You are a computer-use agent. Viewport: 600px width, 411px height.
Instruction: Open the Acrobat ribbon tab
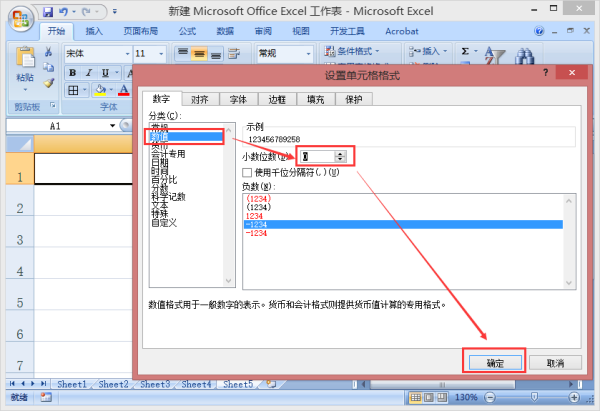point(402,31)
